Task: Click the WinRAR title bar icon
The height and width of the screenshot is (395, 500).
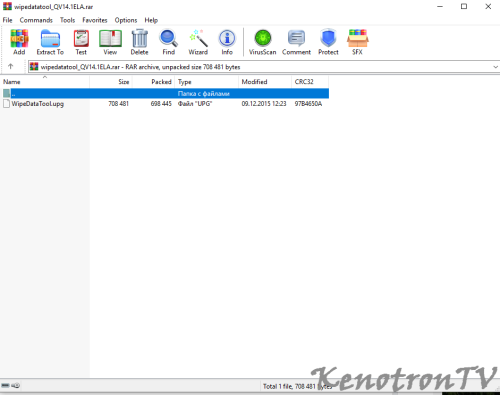Action: (7, 6)
